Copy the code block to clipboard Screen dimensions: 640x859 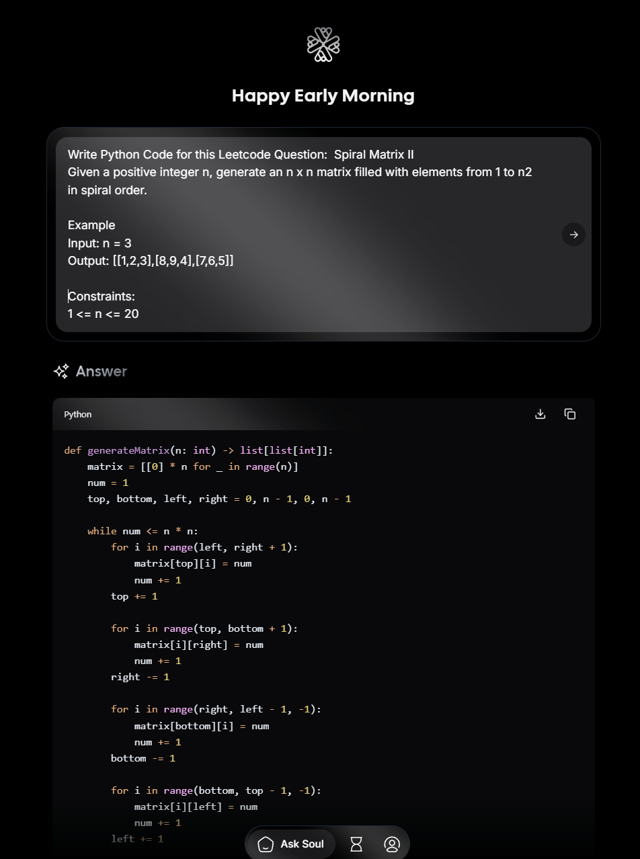pos(570,414)
